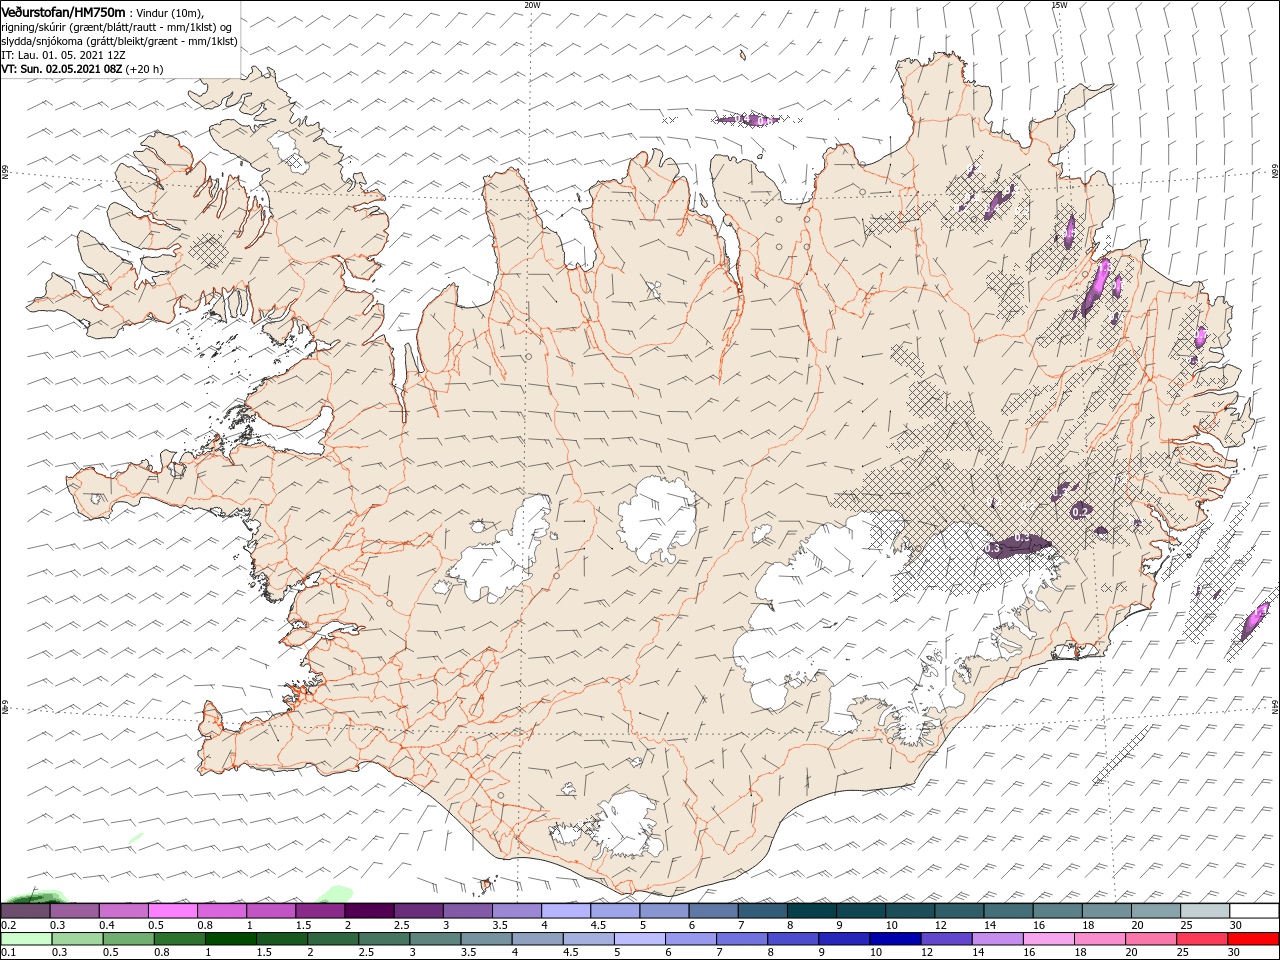Click the 'rigning/skúrir' legend description line
Image resolution: width=1280 pixels, height=960 pixels.
point(116,27)
